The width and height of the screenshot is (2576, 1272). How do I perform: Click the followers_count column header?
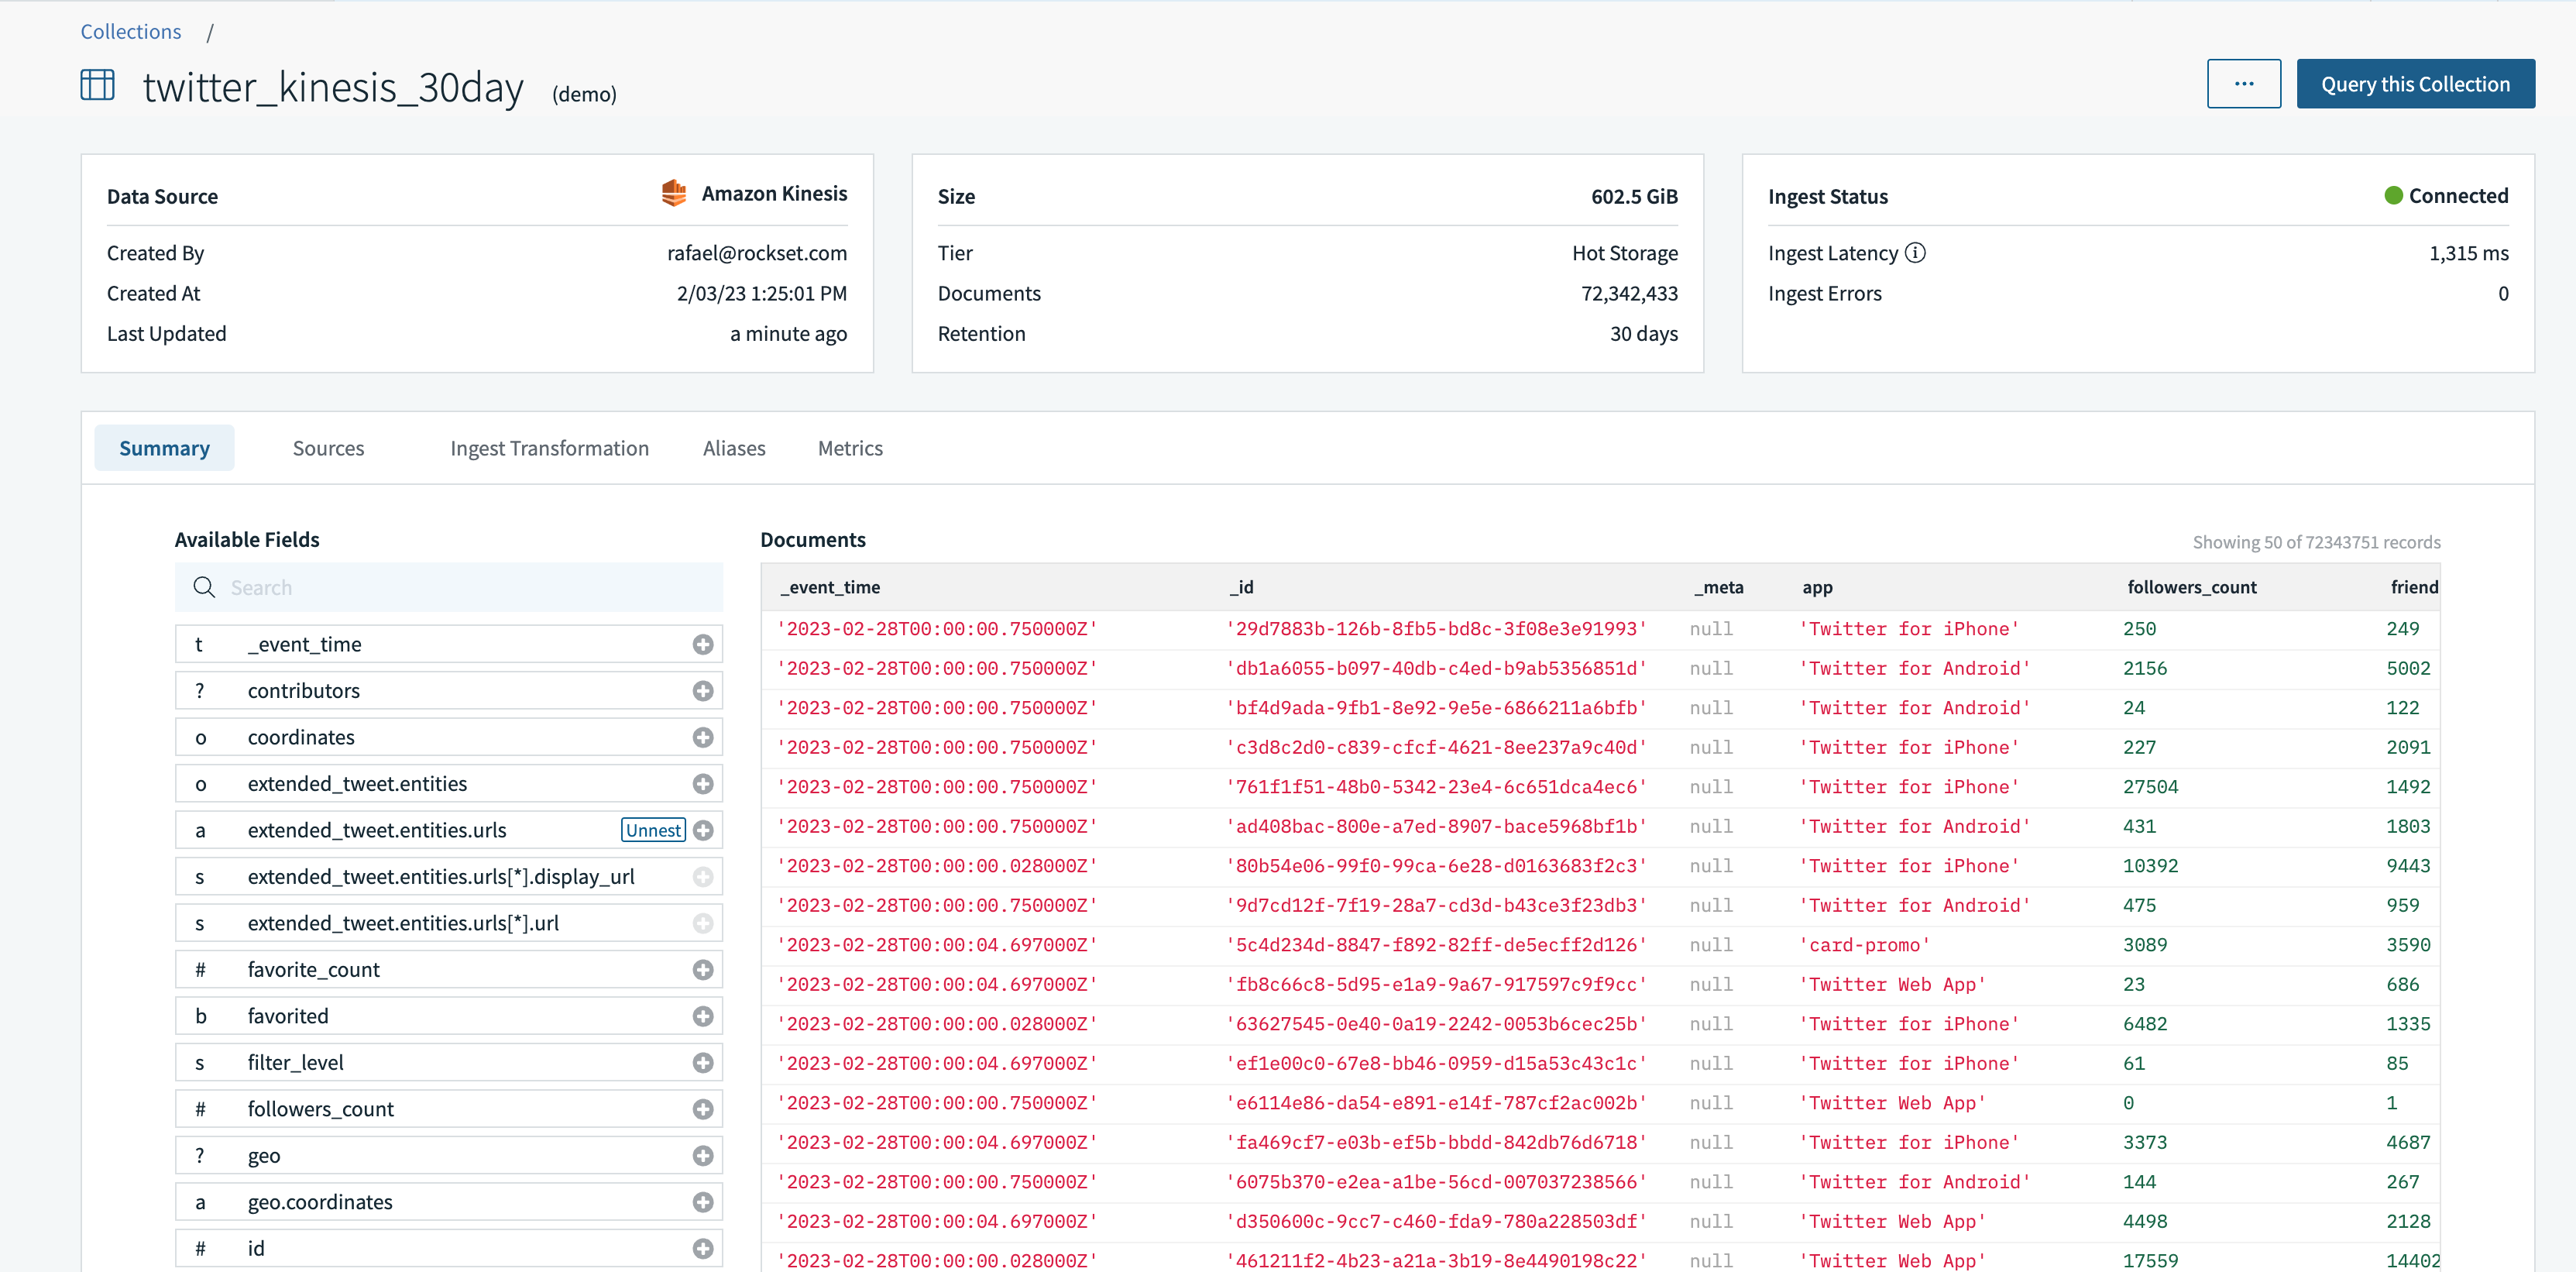2191,588
